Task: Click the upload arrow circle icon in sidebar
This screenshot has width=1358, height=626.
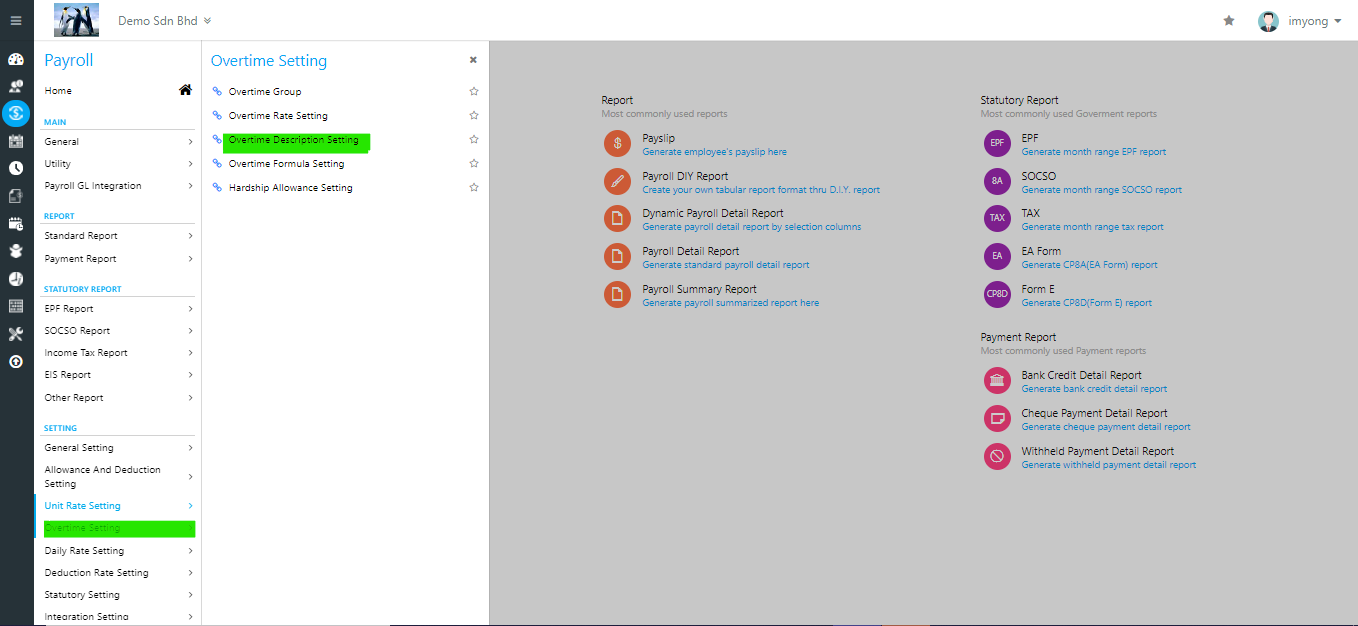Action: pyautogui.click(x=16, y=361)
